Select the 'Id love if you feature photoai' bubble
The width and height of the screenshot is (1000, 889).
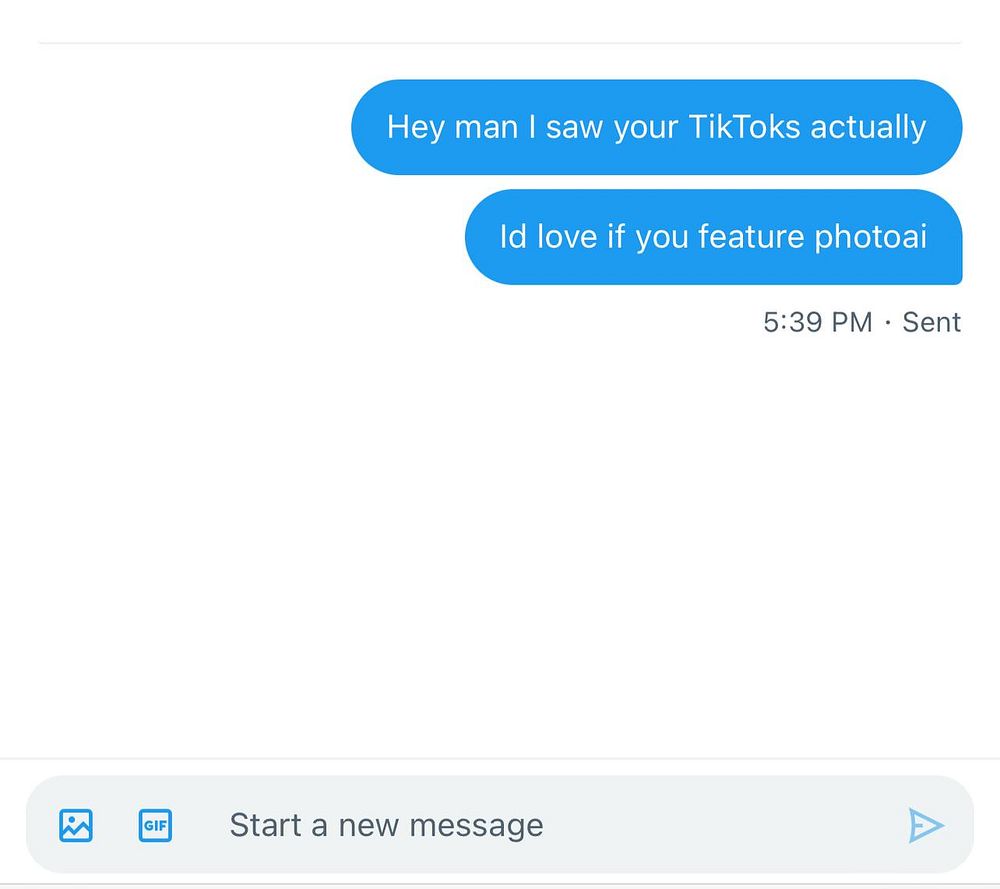tap(713, 237)
